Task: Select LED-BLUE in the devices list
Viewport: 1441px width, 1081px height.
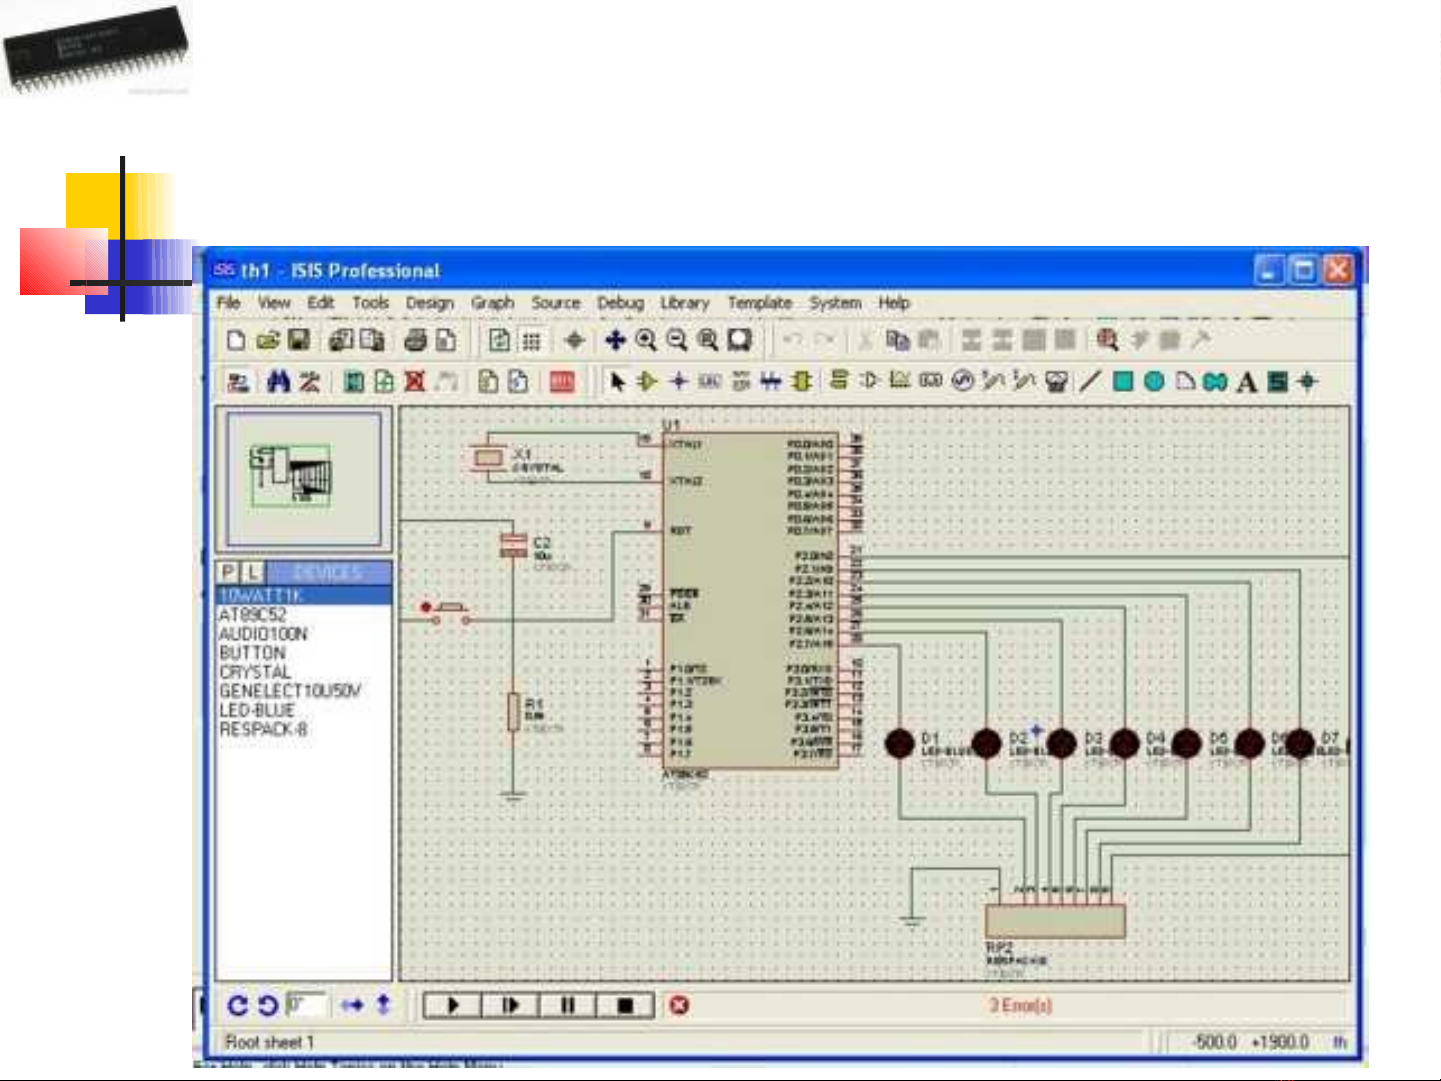Action: (x=256, y=710)
